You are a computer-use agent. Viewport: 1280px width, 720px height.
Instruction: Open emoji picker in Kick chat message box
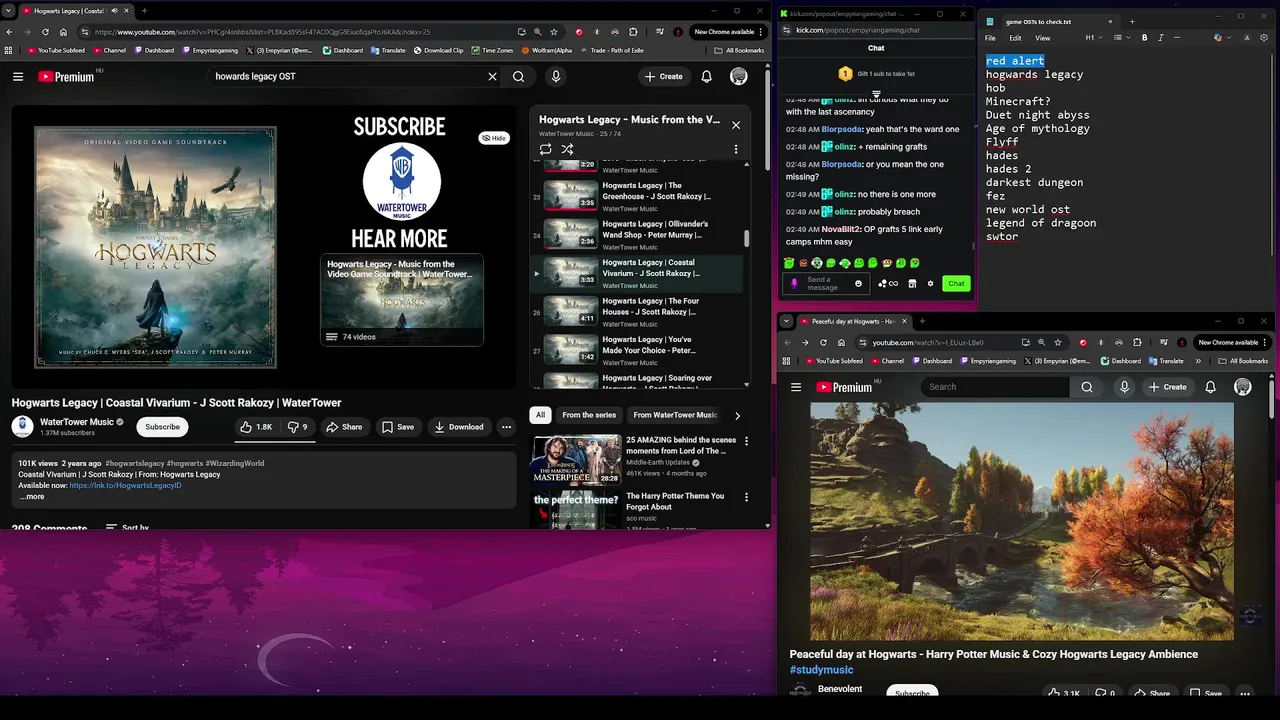858,284
